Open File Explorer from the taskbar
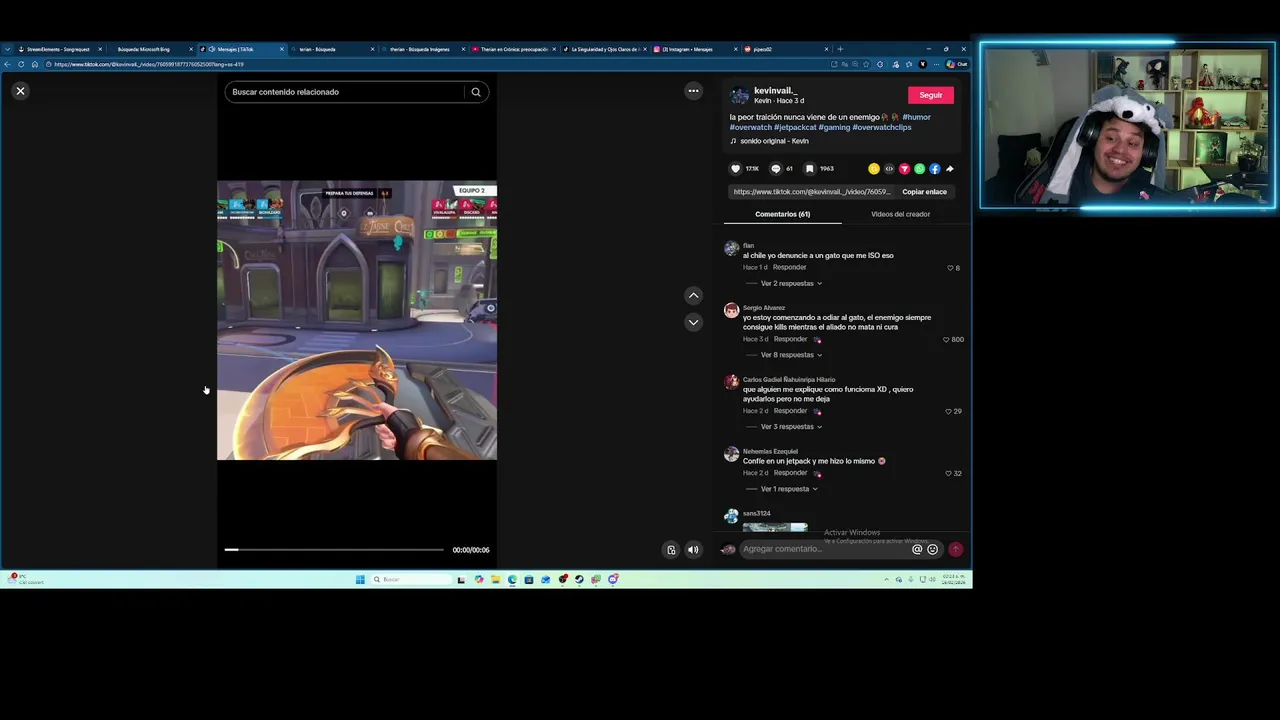The image size is (1280, 720). click(495, 579)
